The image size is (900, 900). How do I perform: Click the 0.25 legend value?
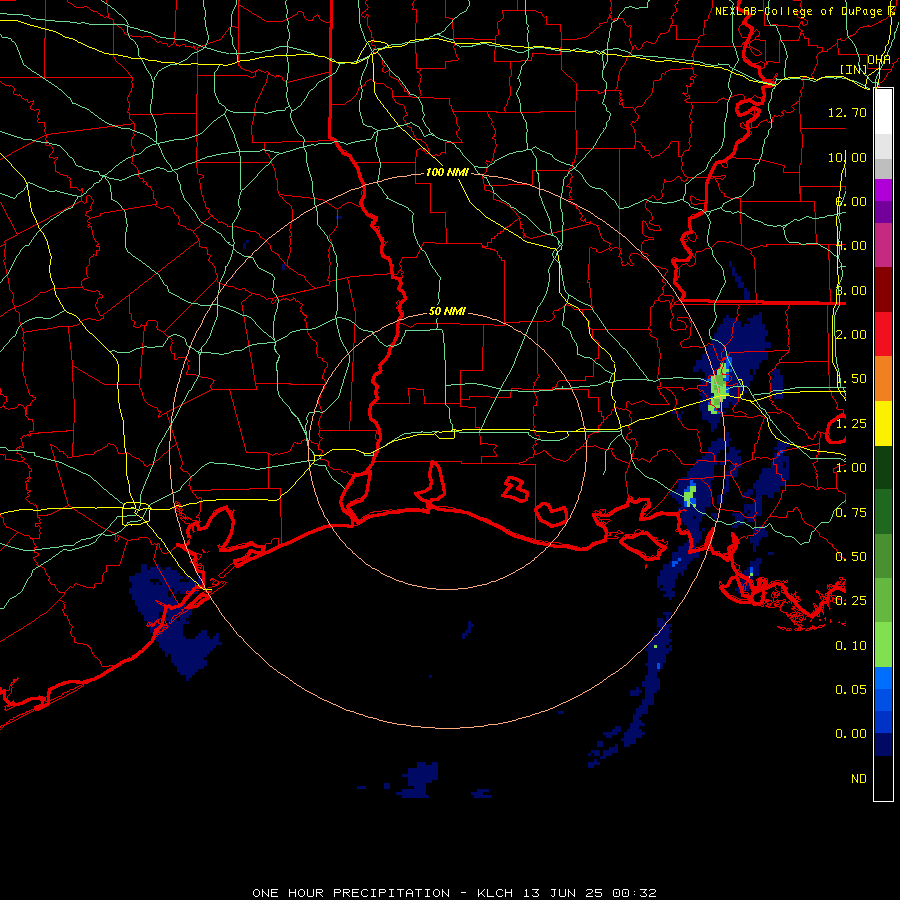851,601
